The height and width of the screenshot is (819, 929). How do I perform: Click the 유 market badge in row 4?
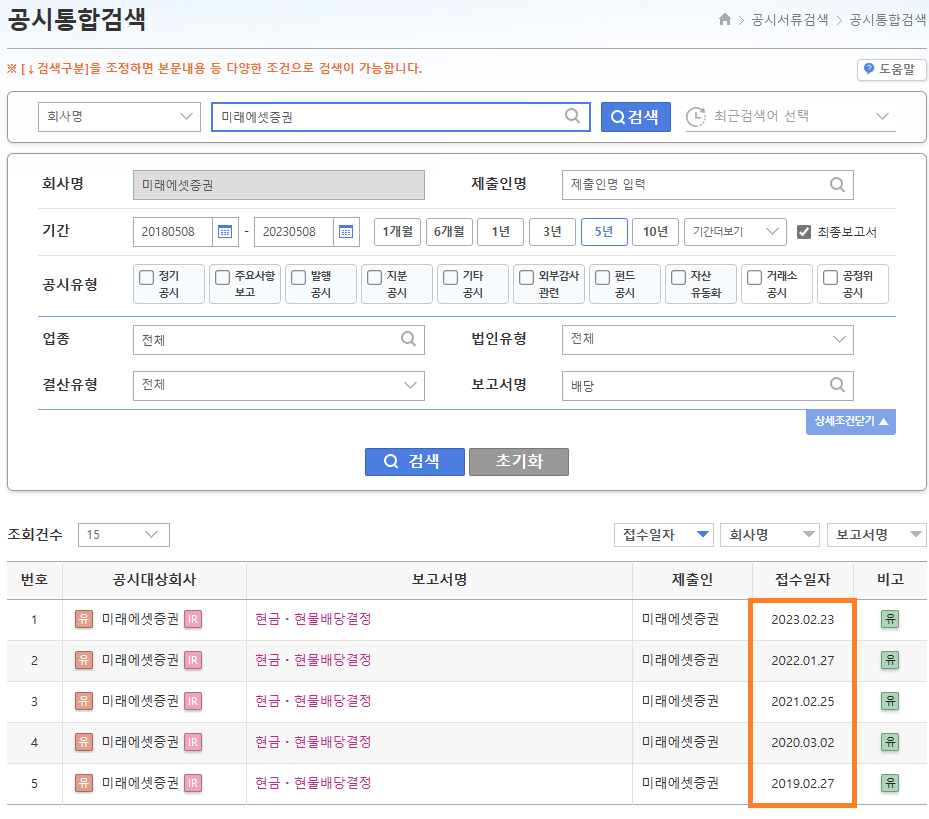(x=84, y=742)
